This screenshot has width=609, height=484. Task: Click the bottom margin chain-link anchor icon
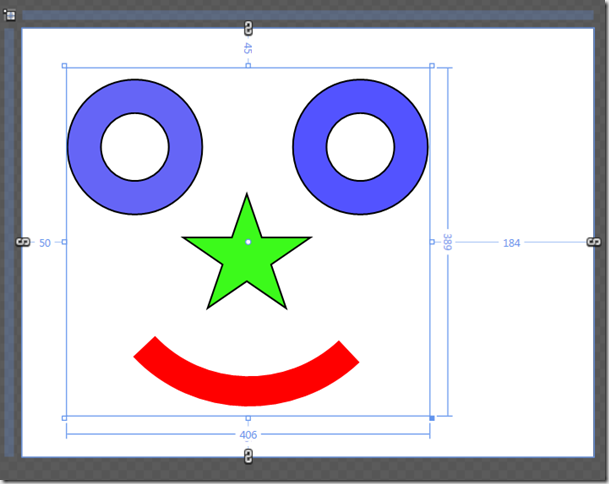[248, 456]
